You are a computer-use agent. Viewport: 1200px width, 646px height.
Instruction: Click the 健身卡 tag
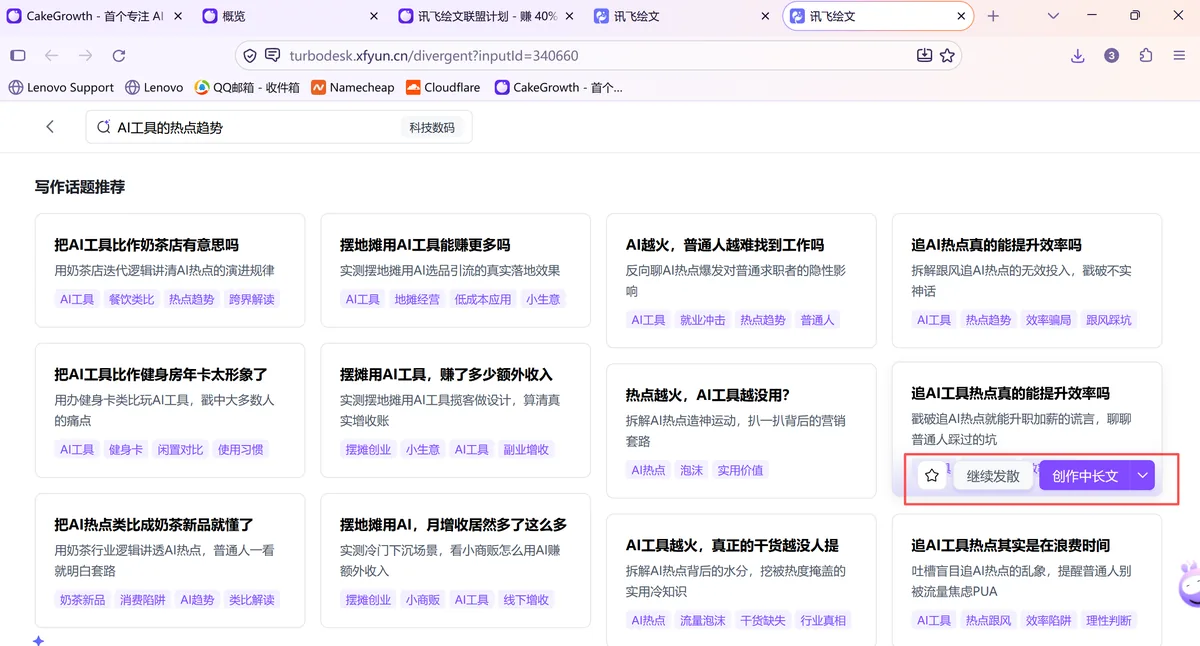coord(126,450)
